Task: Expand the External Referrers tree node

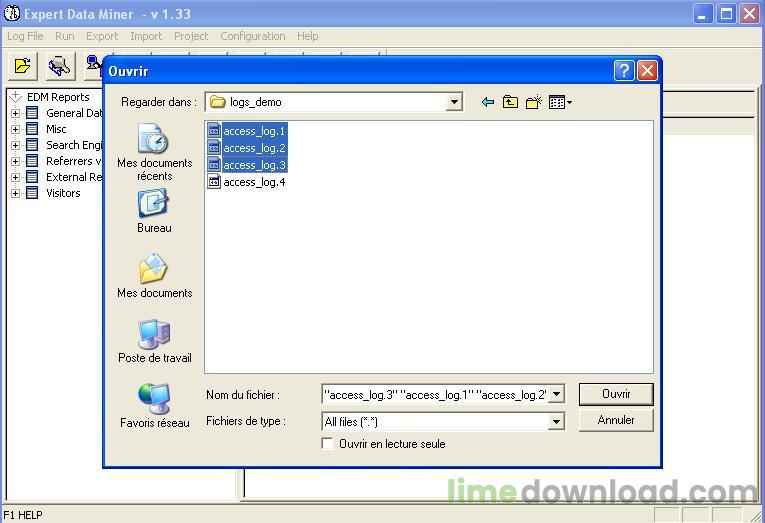Action: point(16,177)
